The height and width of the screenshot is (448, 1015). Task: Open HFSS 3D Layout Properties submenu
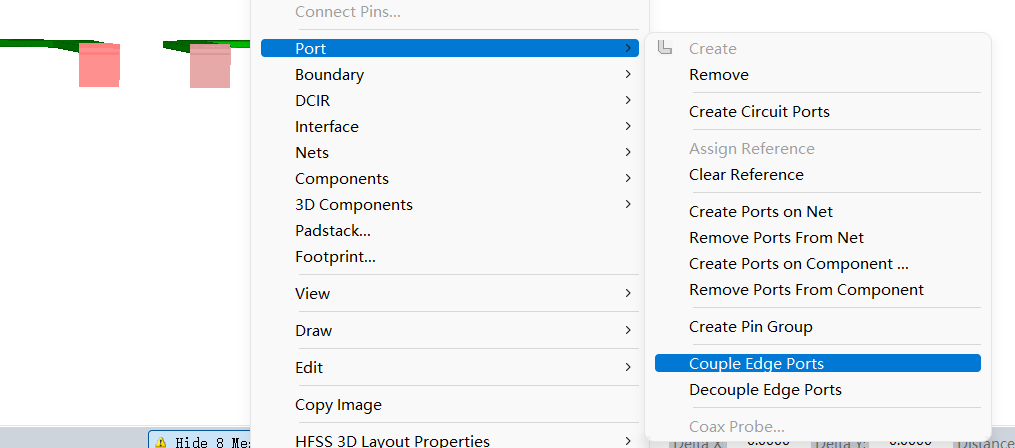tap(392, 441)
